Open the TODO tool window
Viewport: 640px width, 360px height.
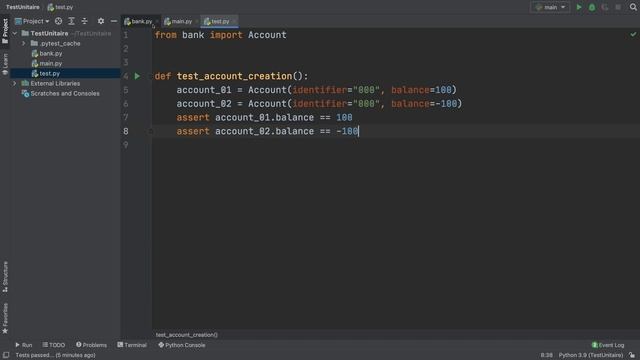tap(53, 345)
